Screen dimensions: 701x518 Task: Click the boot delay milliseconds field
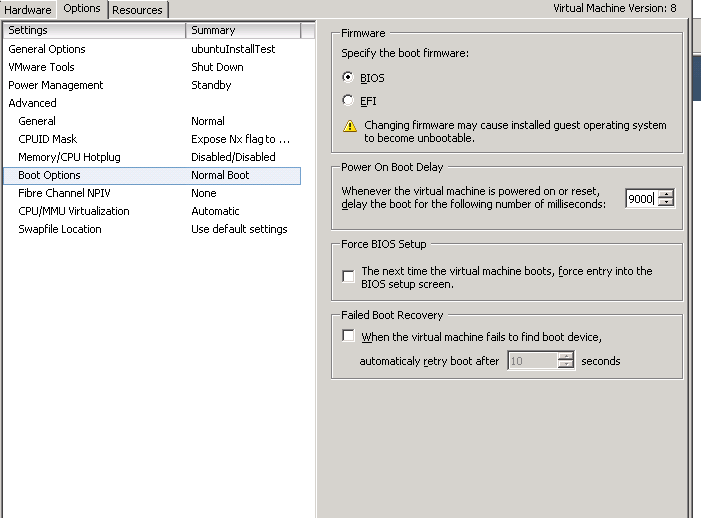coord(641,198)
